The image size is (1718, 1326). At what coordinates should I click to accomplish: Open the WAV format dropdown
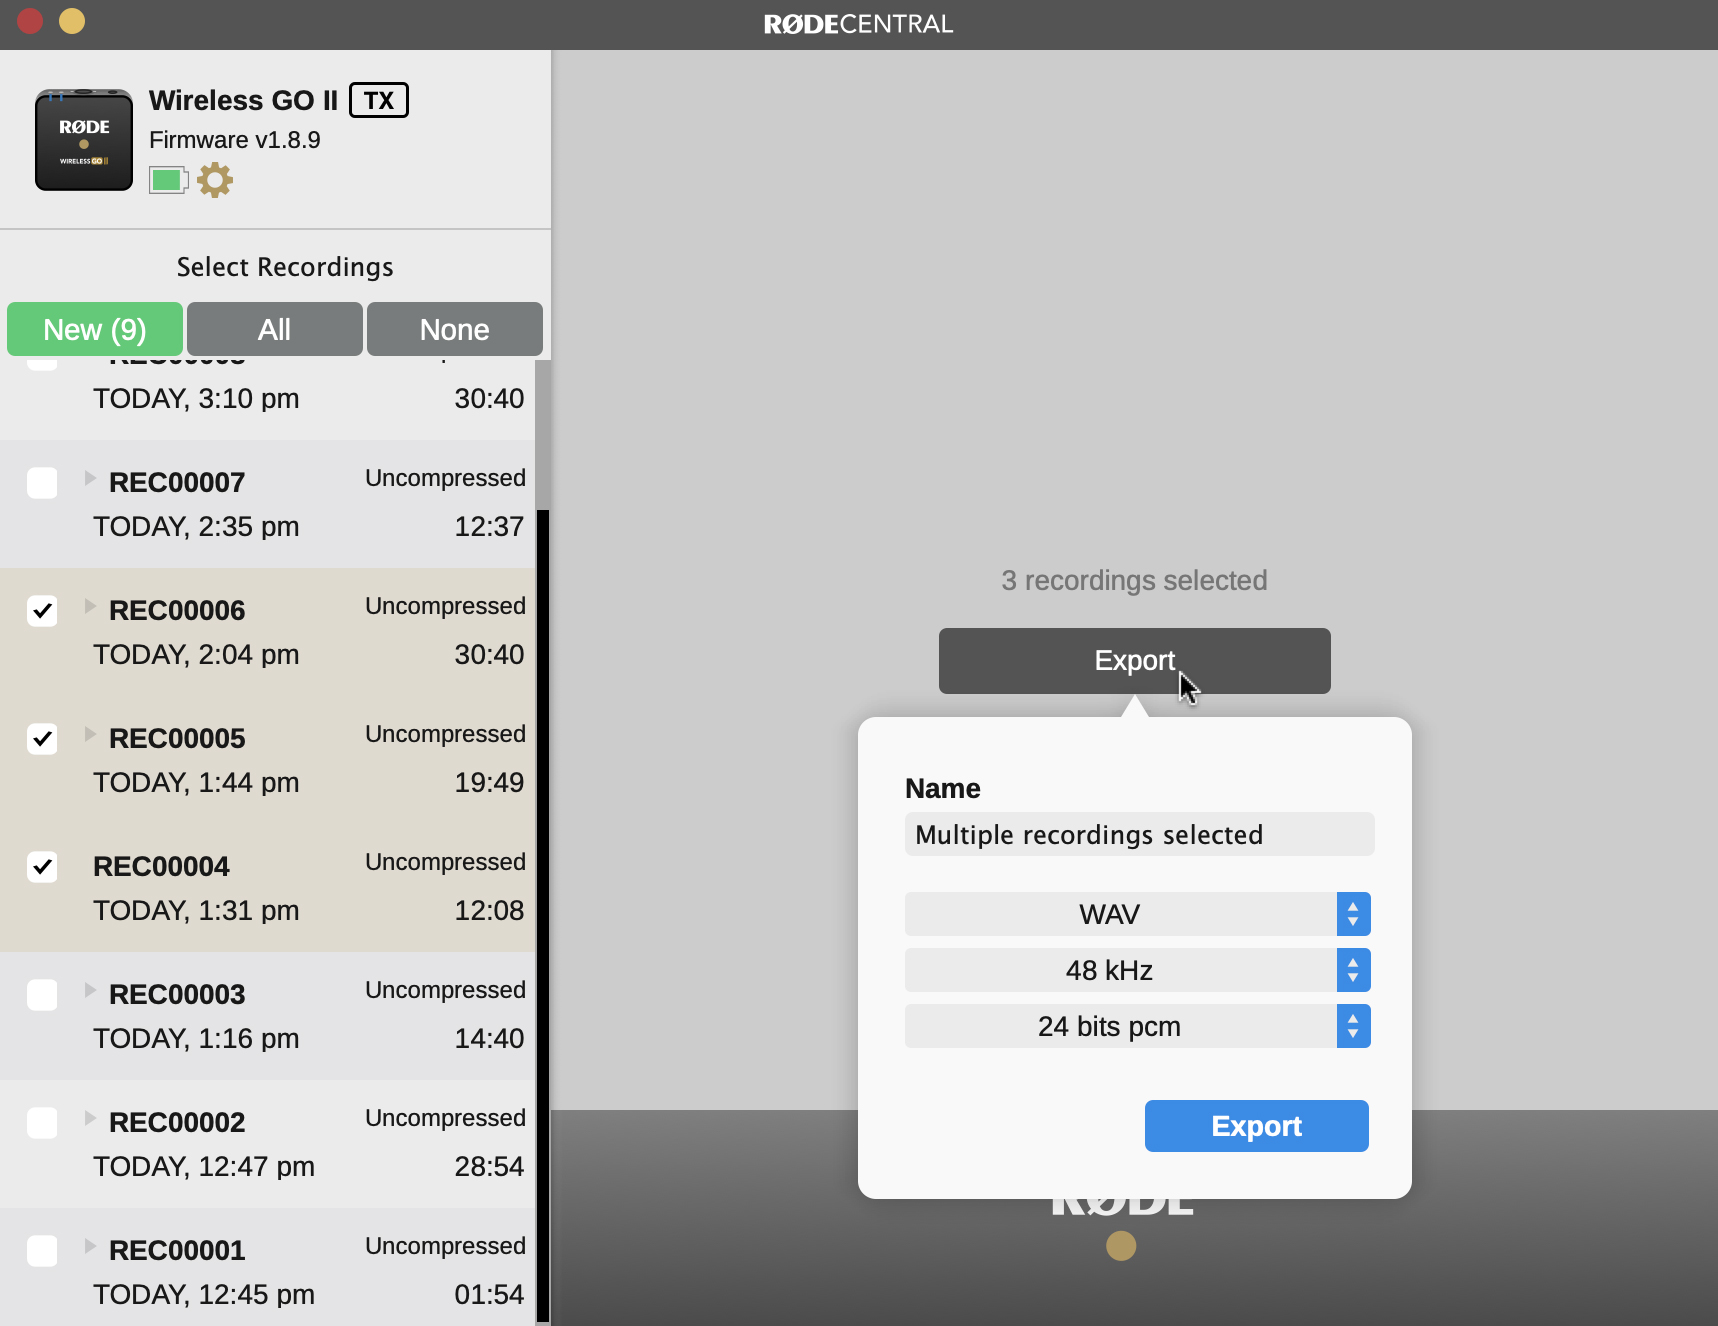coord(1137,914)
